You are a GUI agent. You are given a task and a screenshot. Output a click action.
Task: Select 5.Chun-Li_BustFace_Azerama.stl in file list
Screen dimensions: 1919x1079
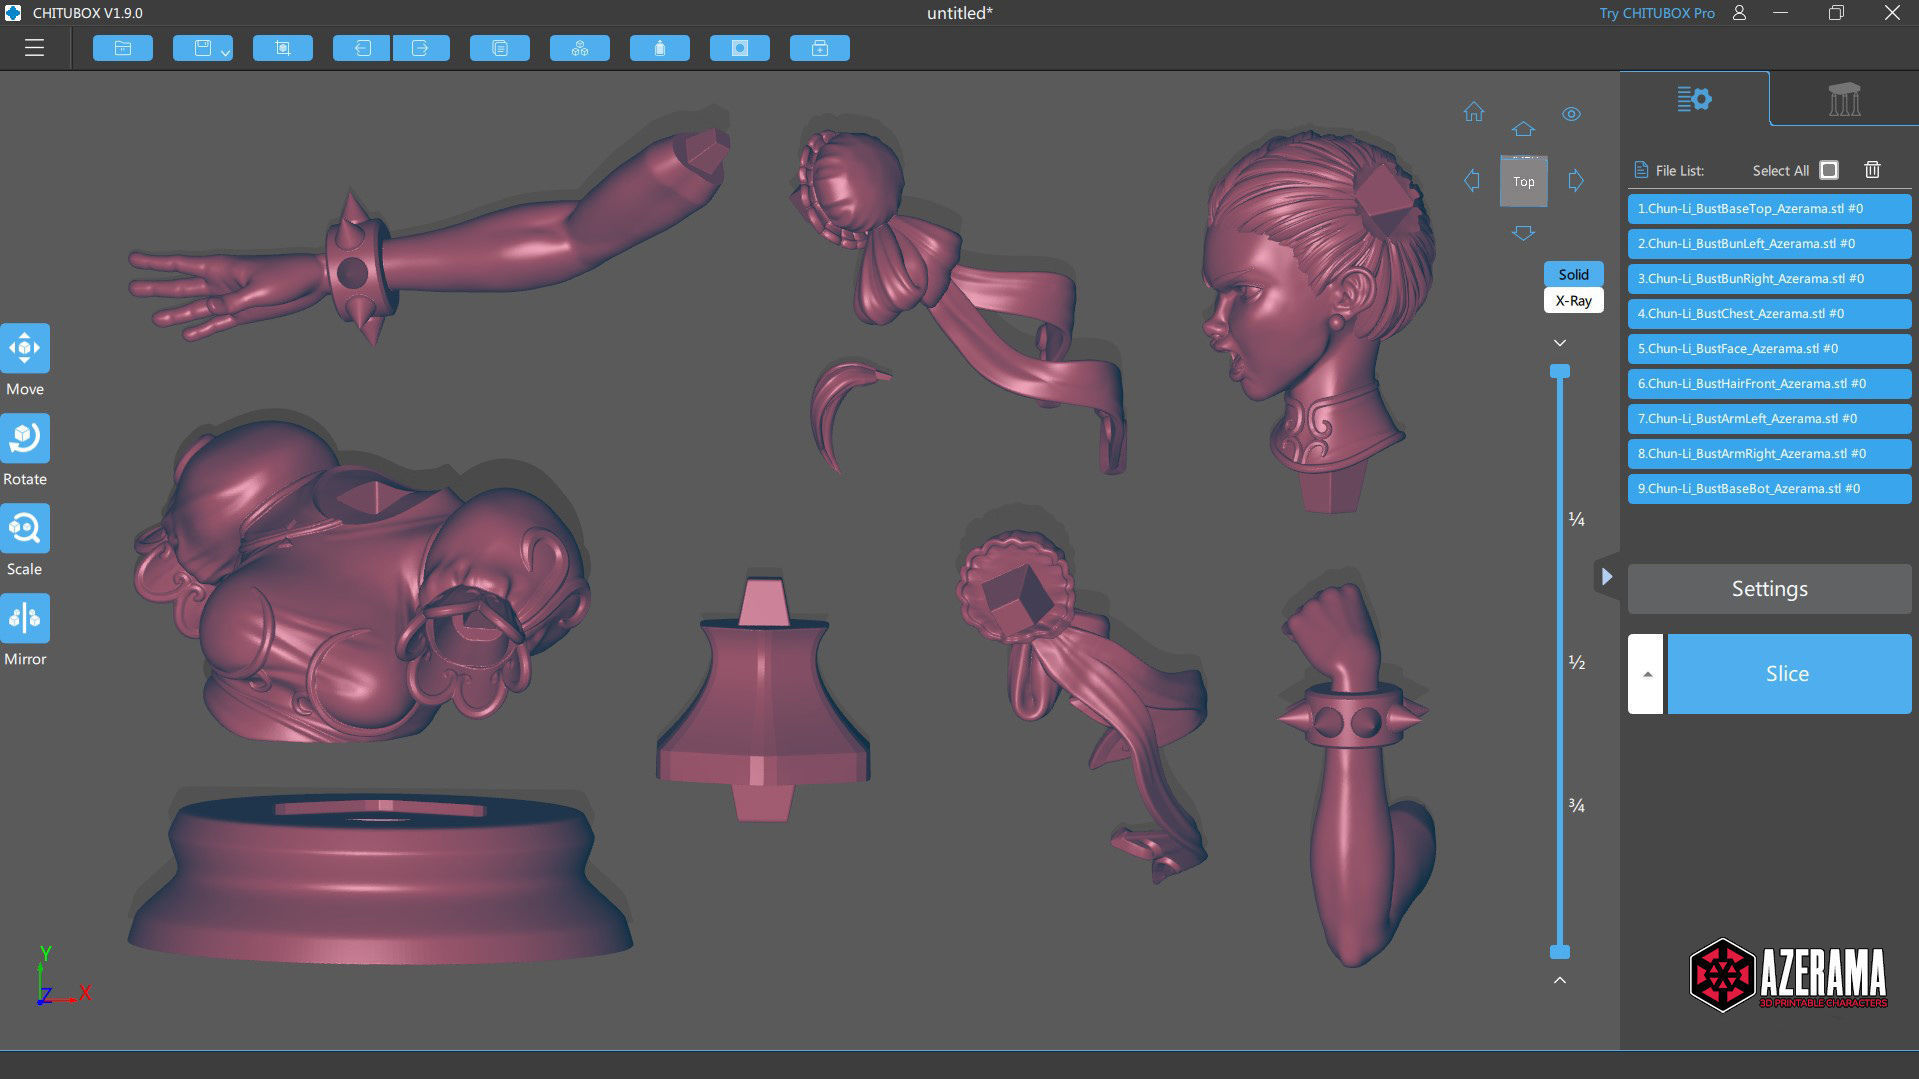(x=1769, y=349)
